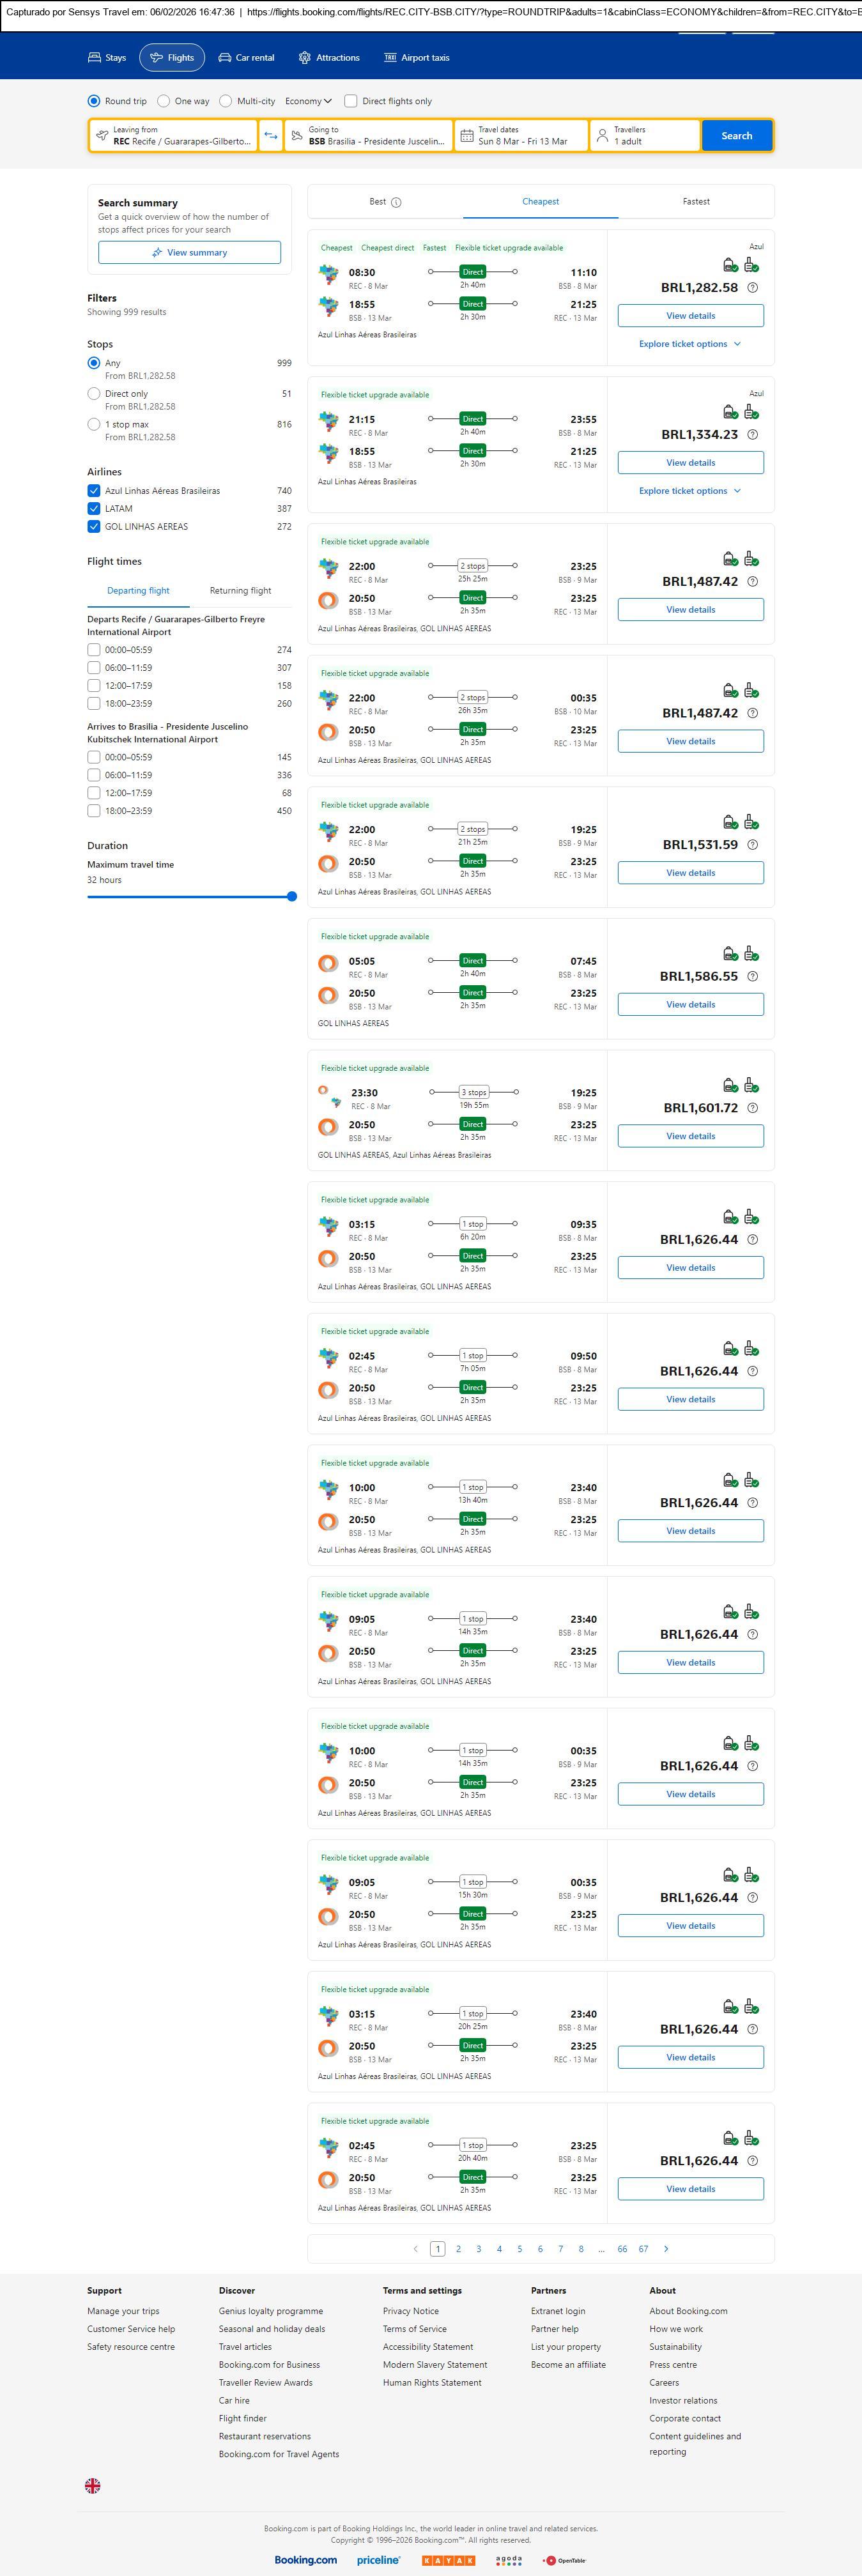Expand Explore ticket options for BRL1,334.23 flight

point(690,491)
